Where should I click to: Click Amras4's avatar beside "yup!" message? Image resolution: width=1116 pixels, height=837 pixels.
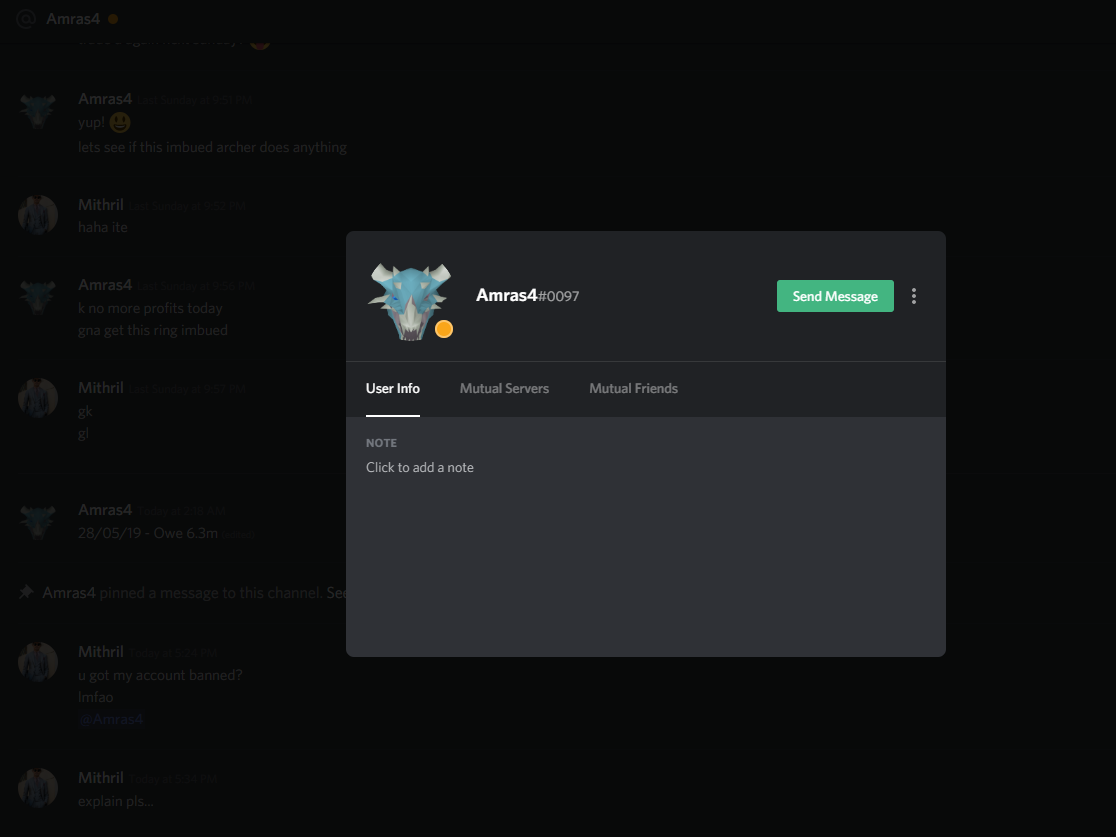coord(38,110)
